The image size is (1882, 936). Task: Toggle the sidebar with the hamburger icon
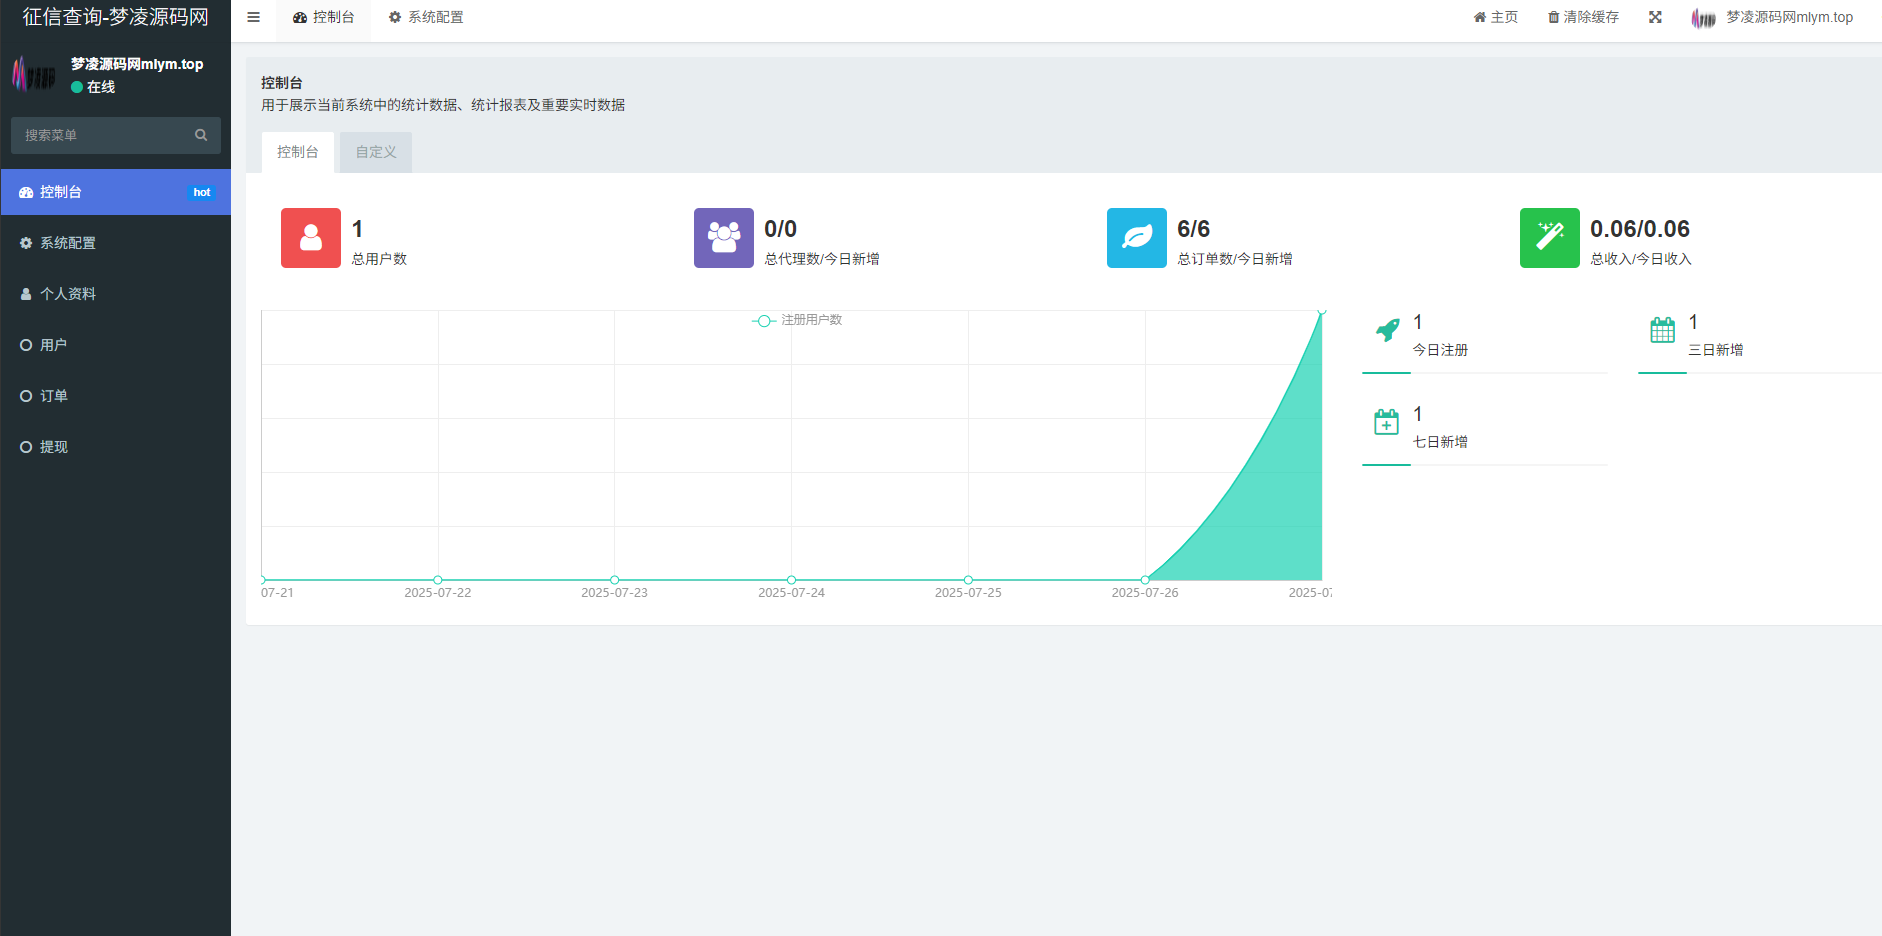pyautogui.click(x=254, y=17)
